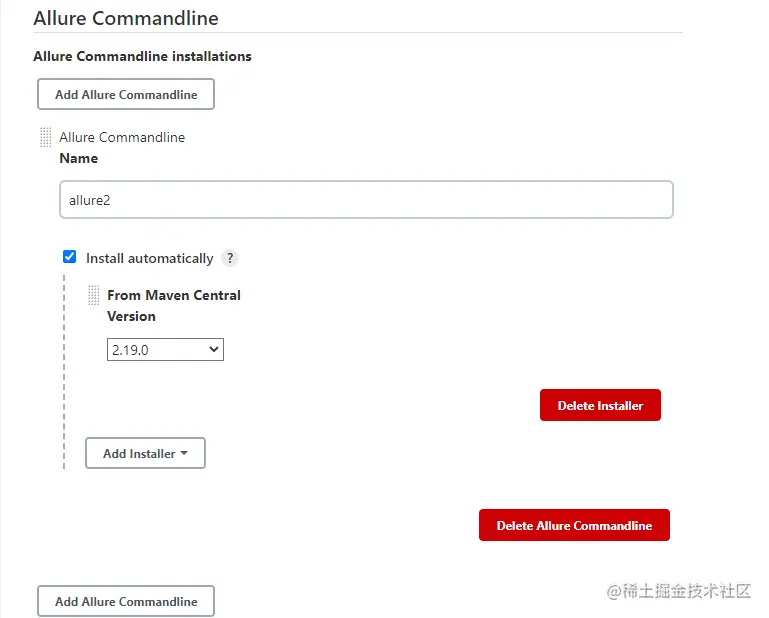
Task: Click the help question mark icon
Action: click(x=230, y=258)
